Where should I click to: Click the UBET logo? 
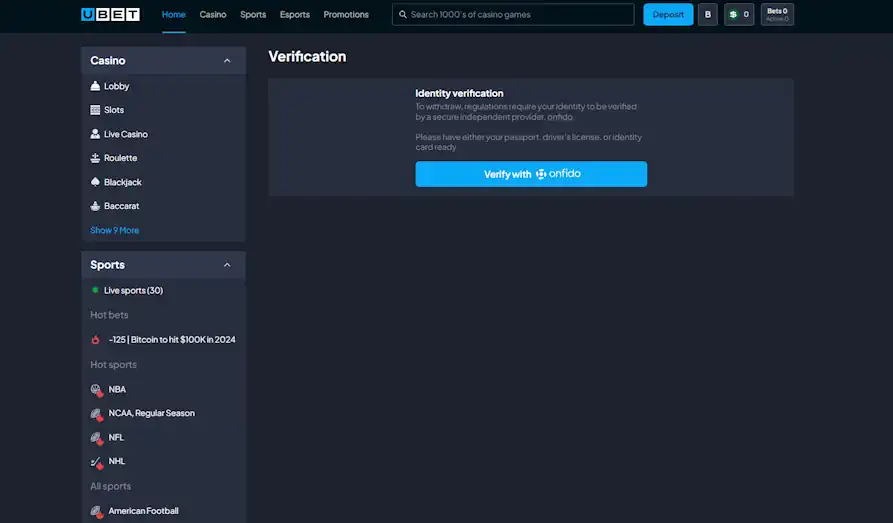tap(110, 15)
